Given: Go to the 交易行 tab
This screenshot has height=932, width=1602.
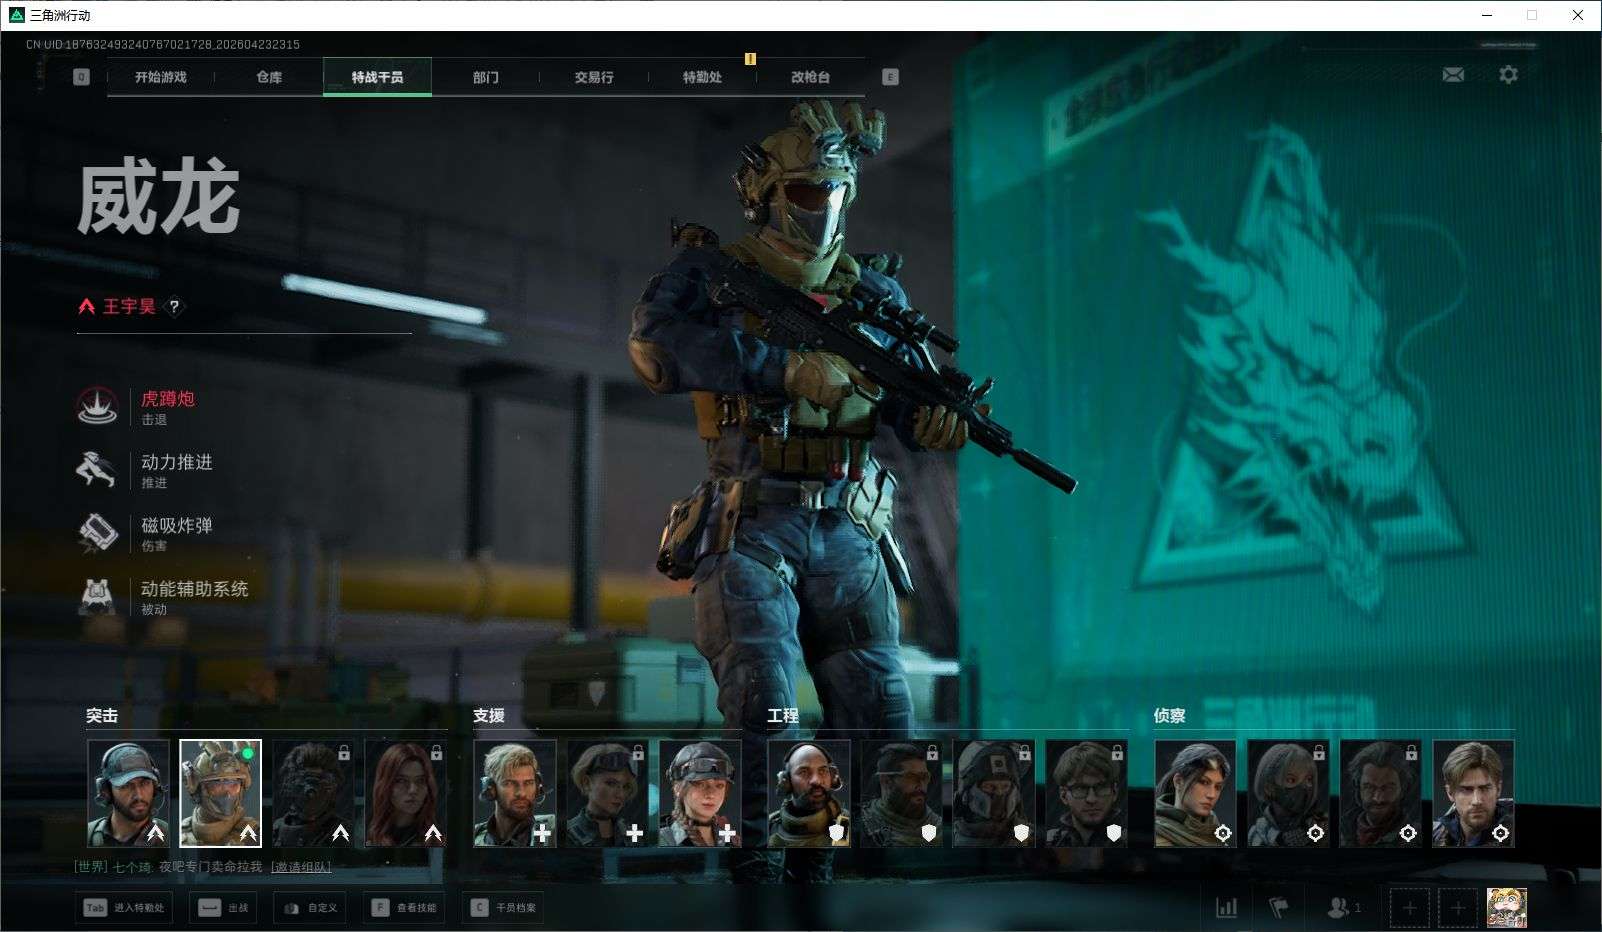Looking at the screenshot, I should pyautogui.click(x=594, y=77).
